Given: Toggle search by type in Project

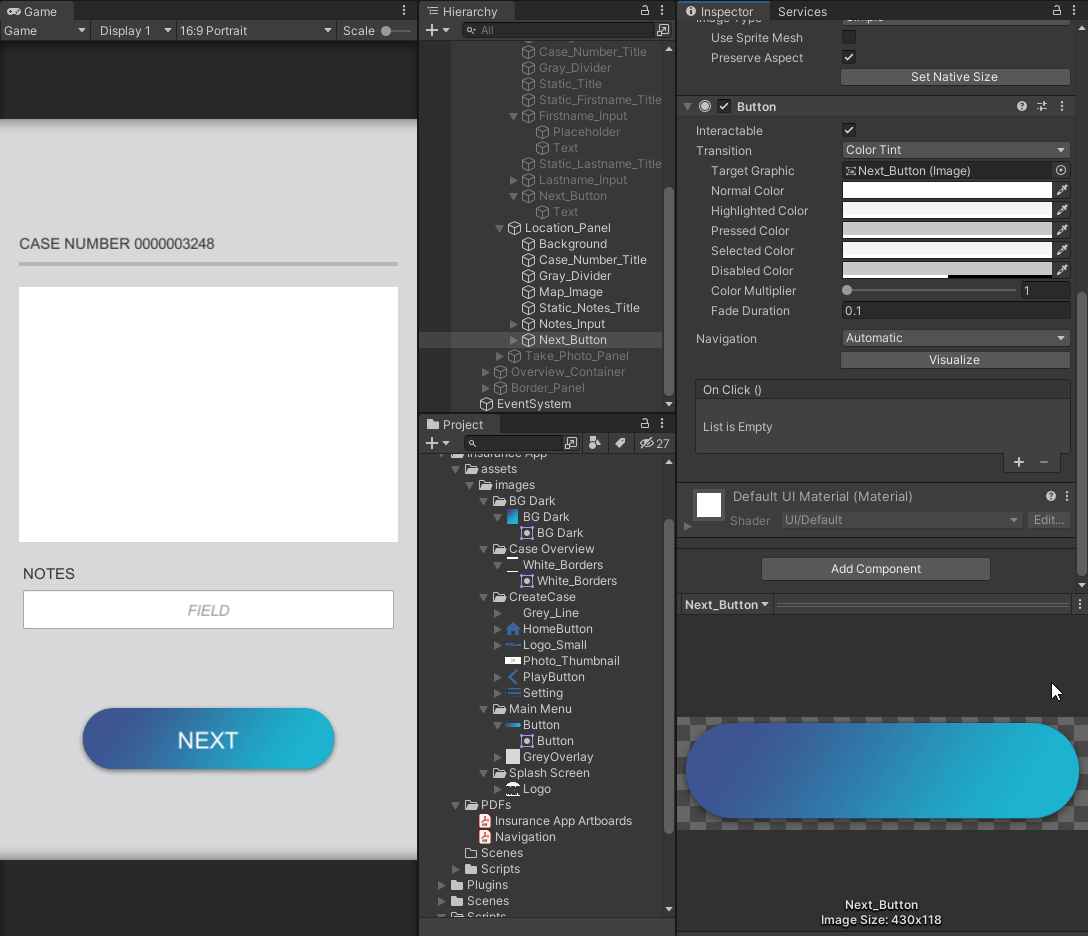Looking at the screenshot, I should click(x=595, y=443).
